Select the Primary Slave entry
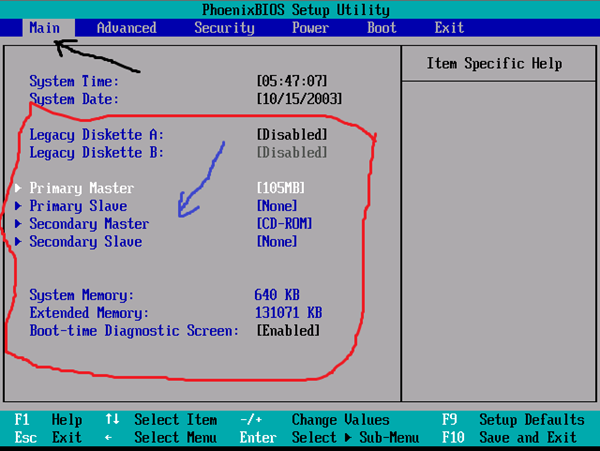This screenshot has width=600, height=451. click(x=78, y=206)
